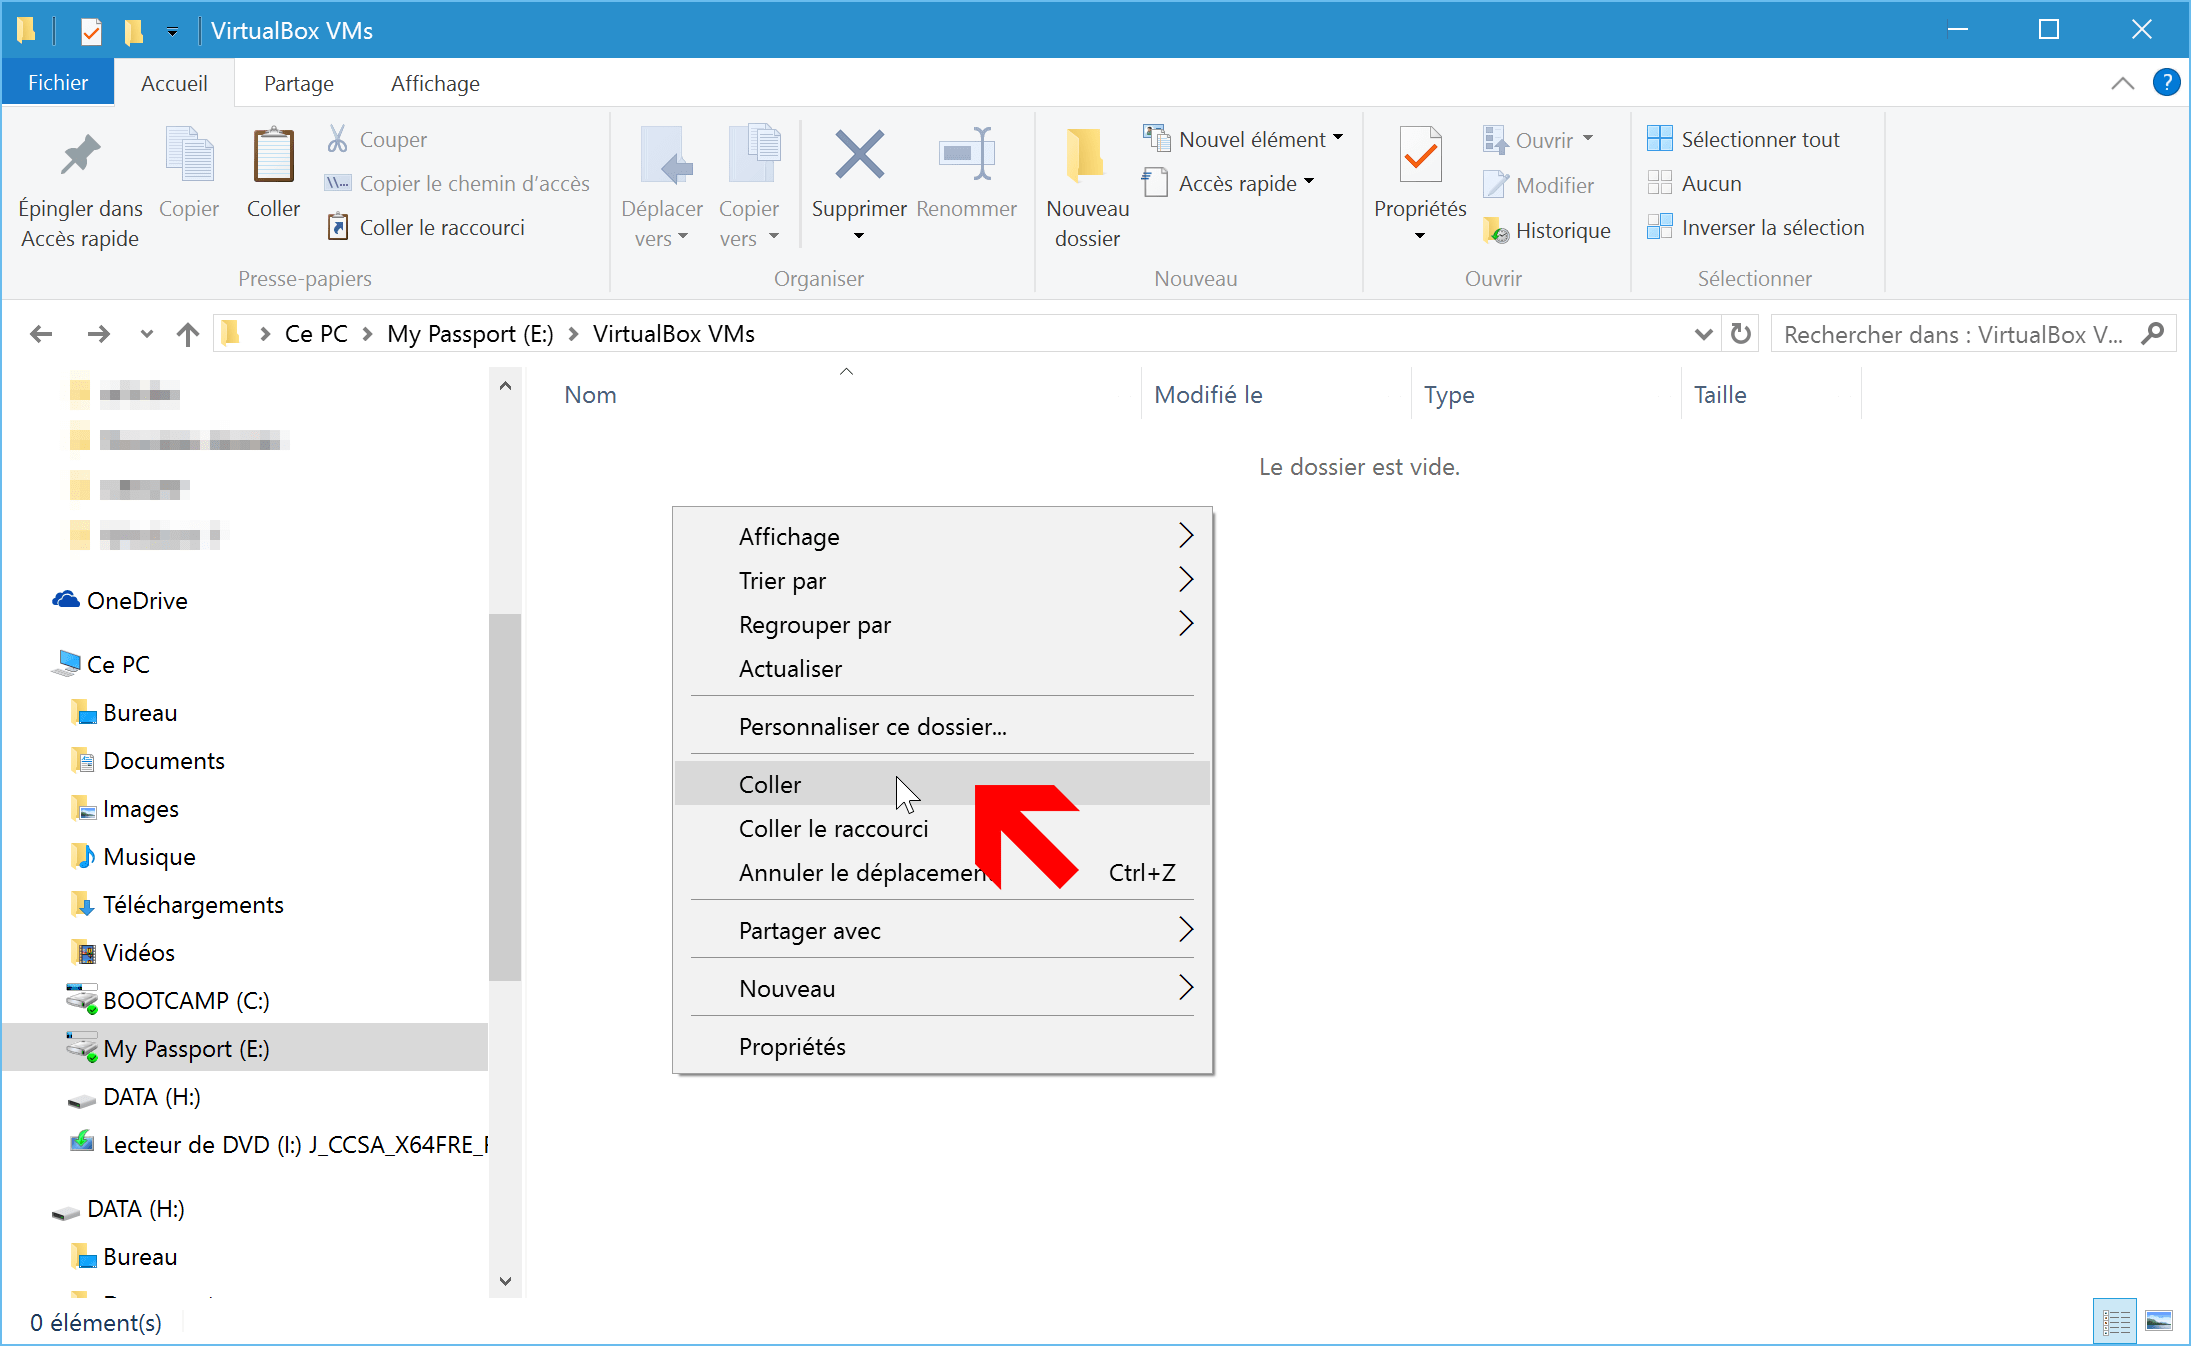The width and height of the screenshot is (2191, 1346).
Task: Open the Partage ribbon tab
Action: tap(299, 84)
